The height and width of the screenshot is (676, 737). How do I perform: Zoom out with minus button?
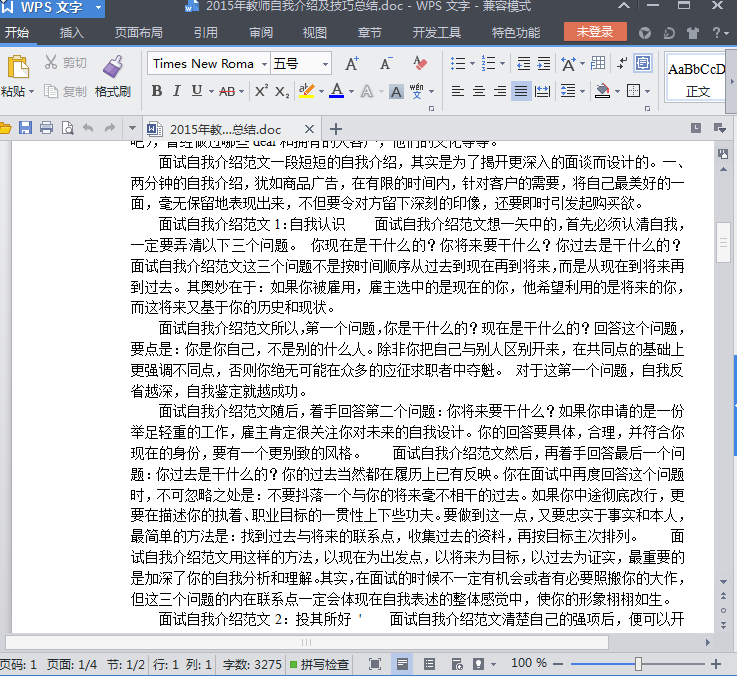click(558, 664)
